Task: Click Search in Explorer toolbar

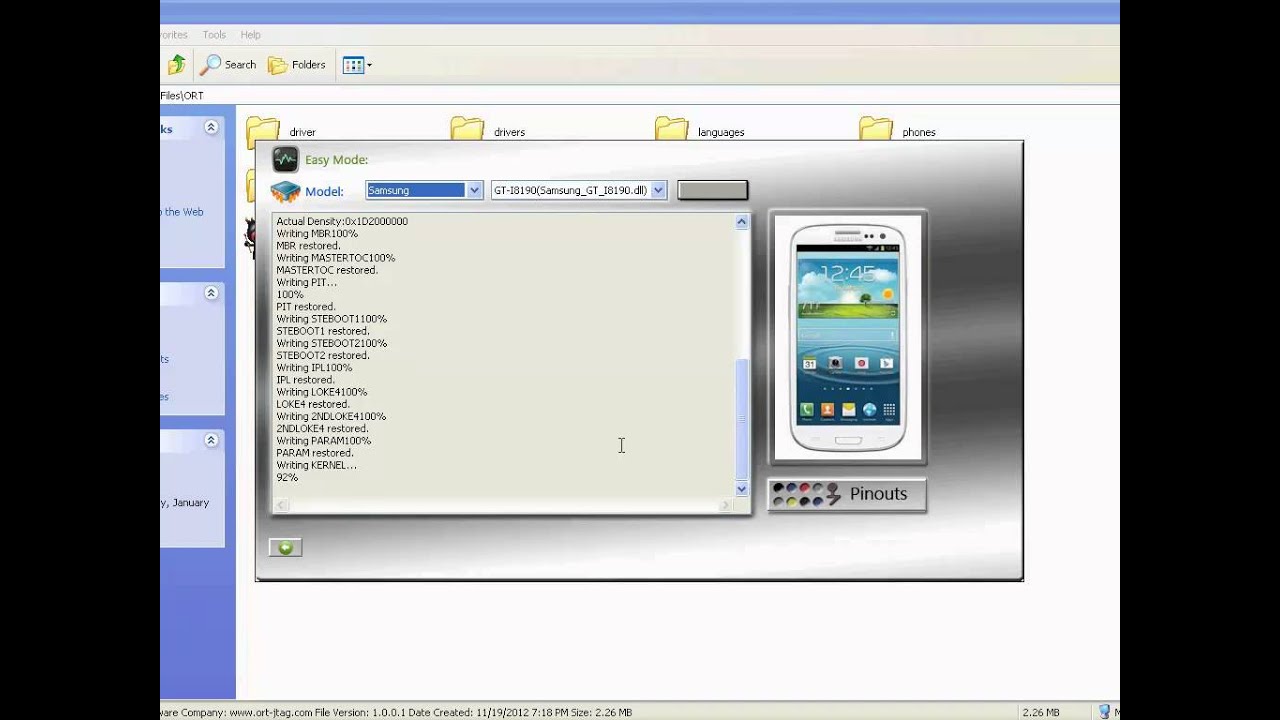Action: click(229, 65)
